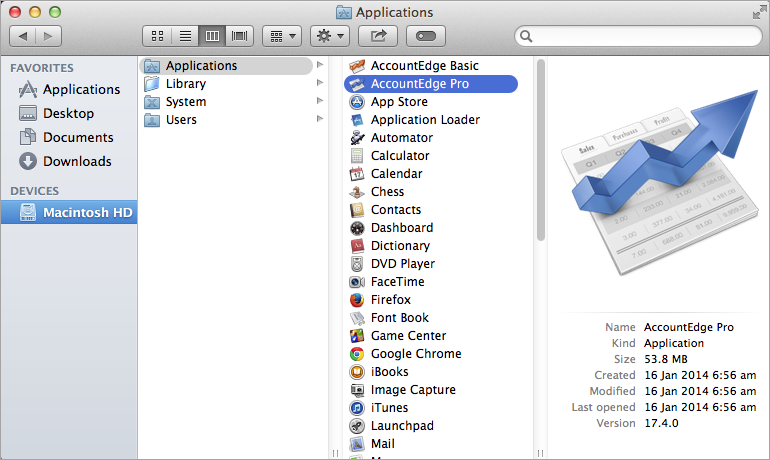Select the Google Chrome app icon

pyautogui.click(x=357, y=354)
